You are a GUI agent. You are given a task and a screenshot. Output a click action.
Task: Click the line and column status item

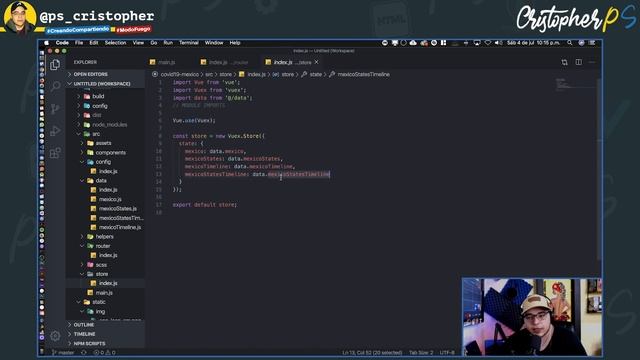click(x=372, y=353)
